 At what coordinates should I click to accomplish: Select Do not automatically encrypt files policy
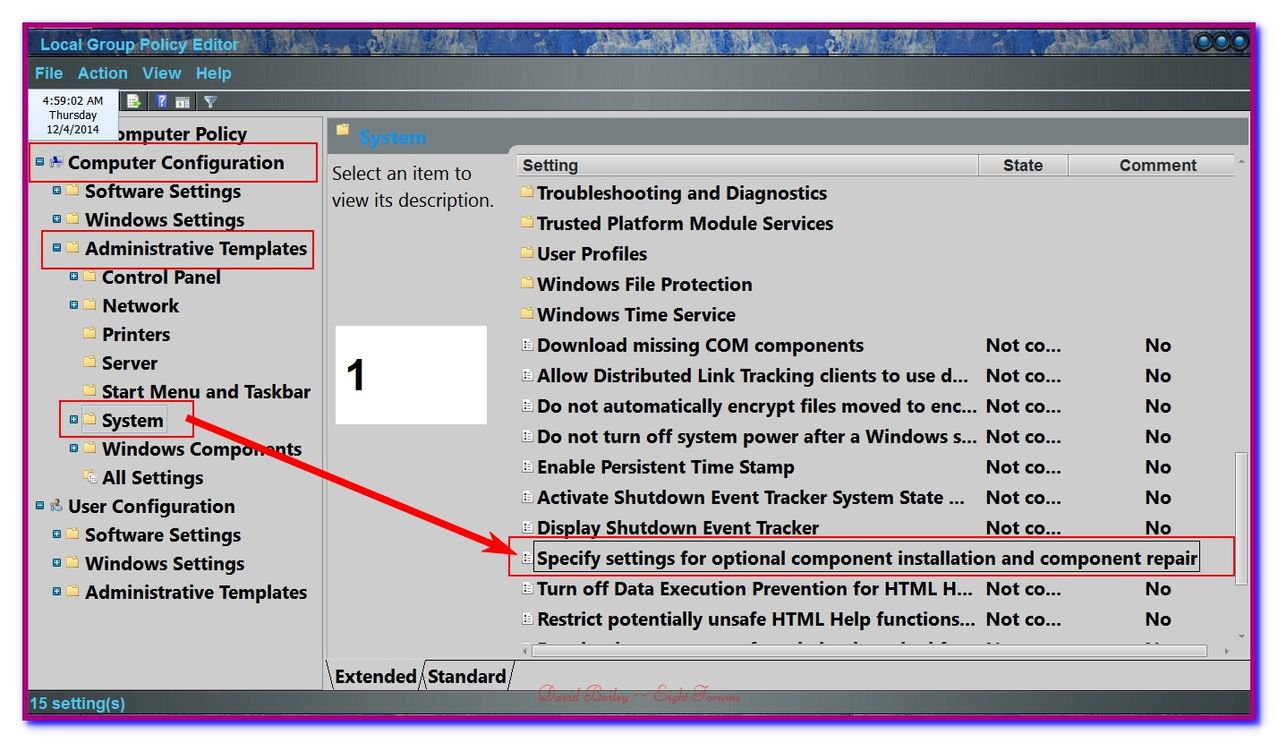[757, 406]
